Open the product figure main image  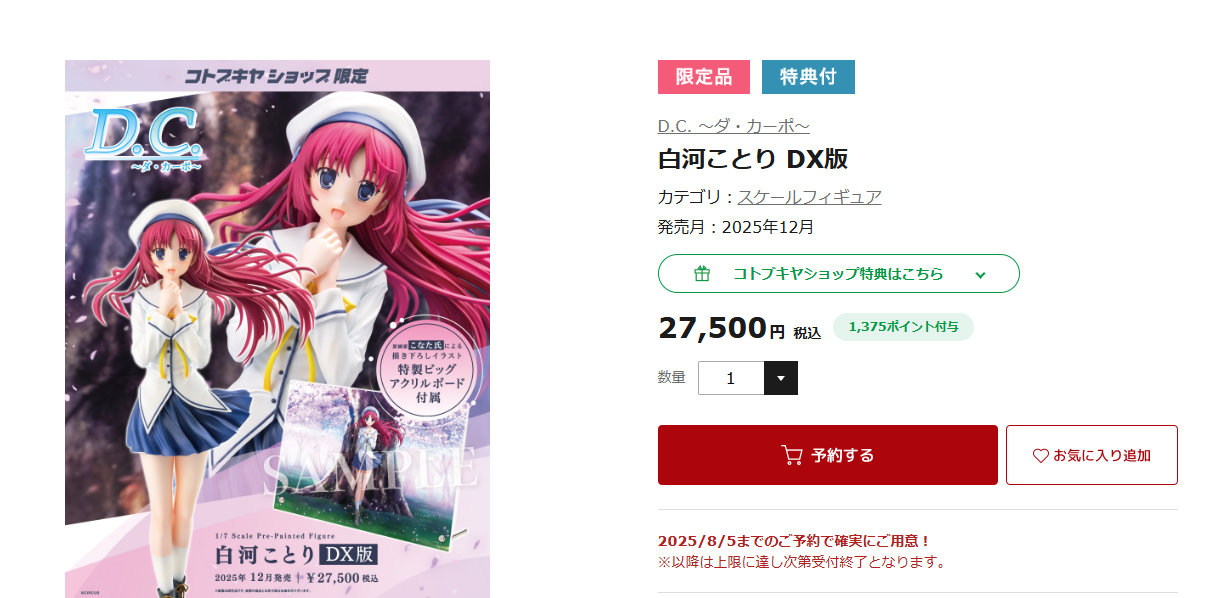coord(278,329)
